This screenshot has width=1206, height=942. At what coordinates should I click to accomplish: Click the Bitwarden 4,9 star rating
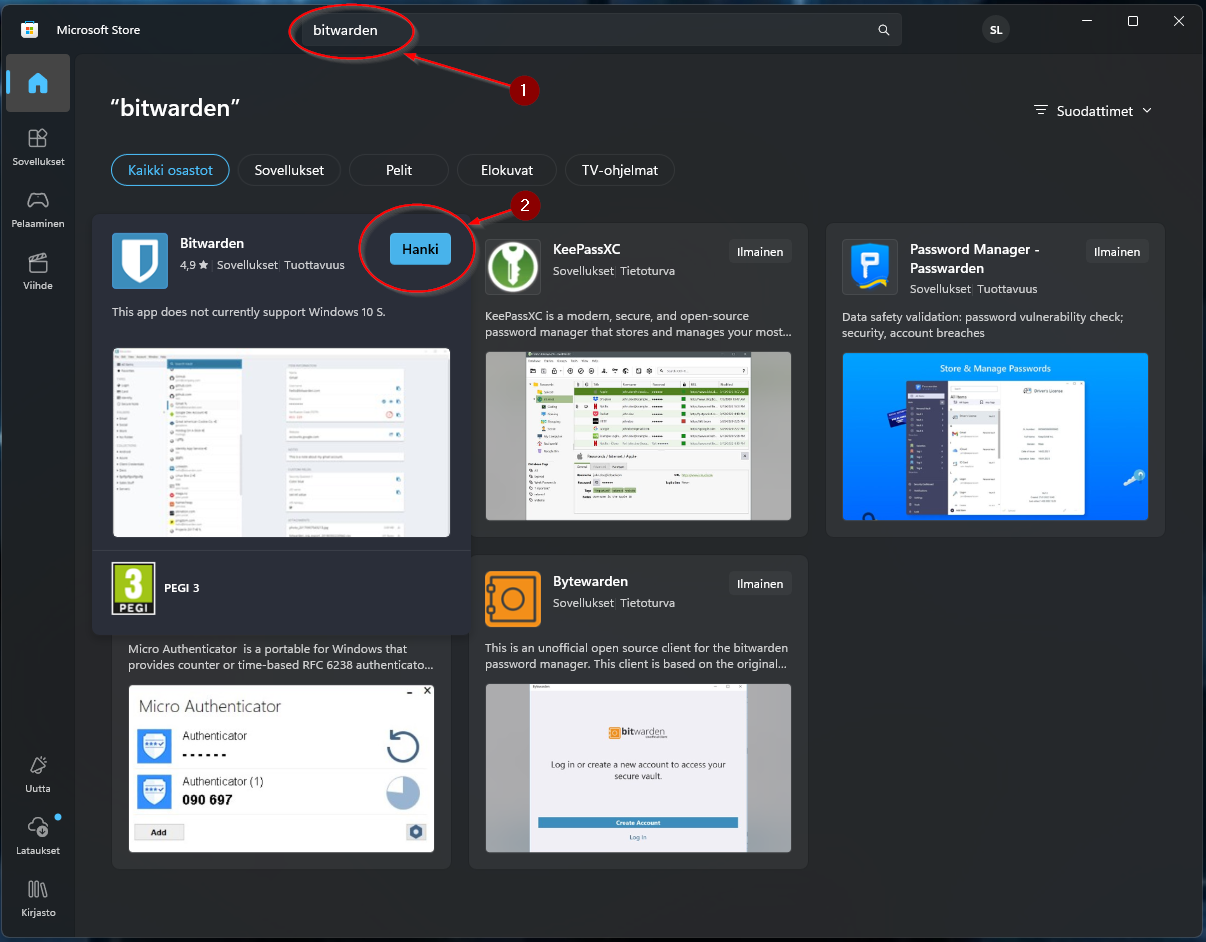pos(194,266)
